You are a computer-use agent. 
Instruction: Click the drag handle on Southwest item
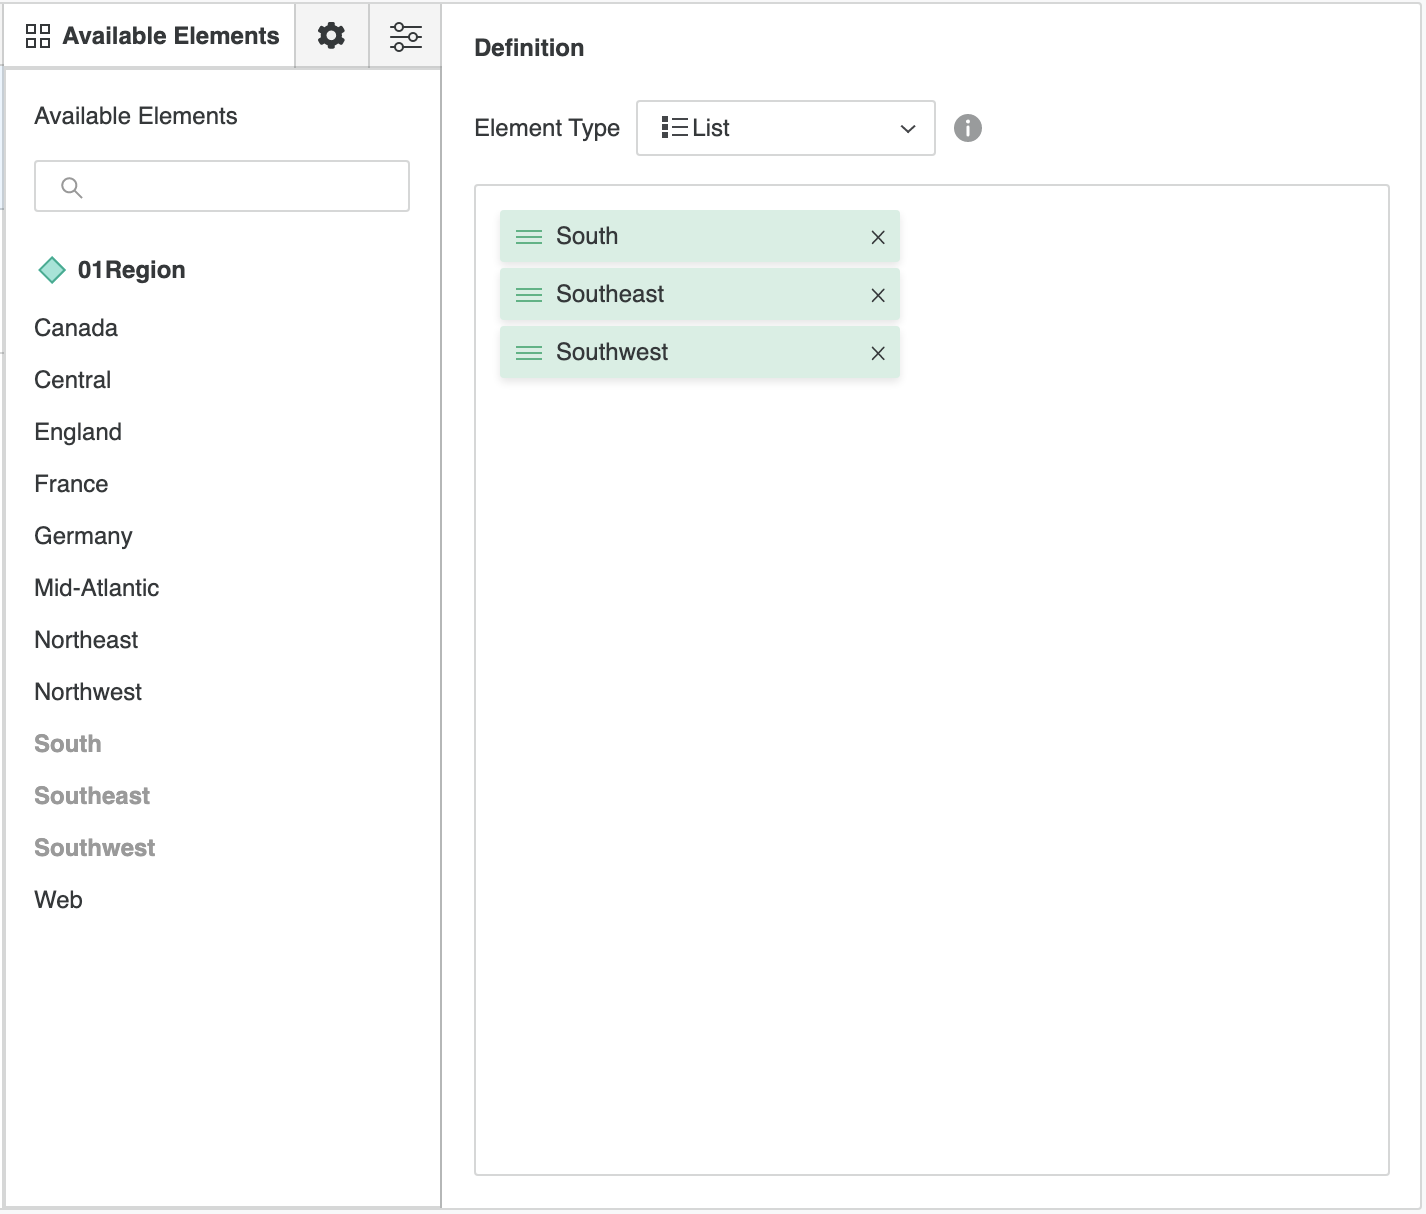[x=528, y=353]
